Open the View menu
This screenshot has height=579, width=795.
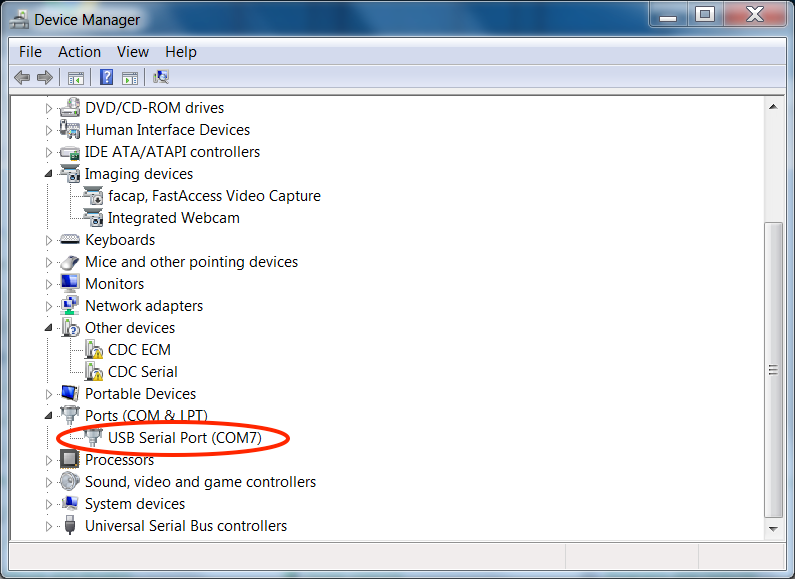point(133,52)
